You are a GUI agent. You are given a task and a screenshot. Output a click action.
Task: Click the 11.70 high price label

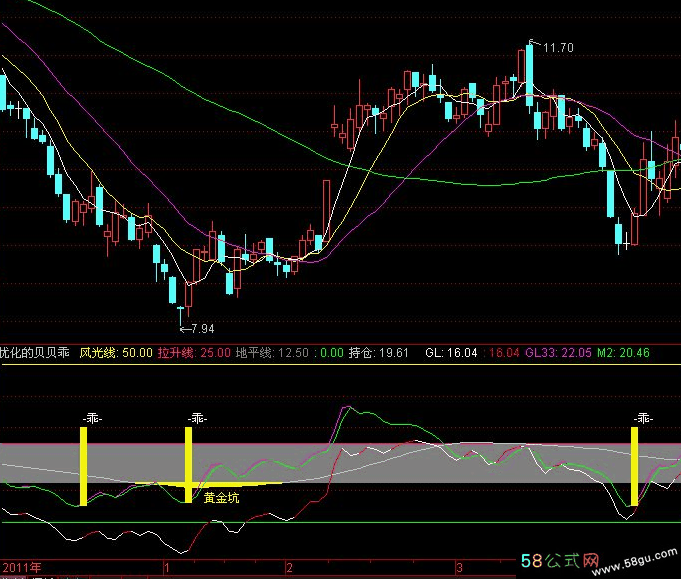[x=558, y=47]
